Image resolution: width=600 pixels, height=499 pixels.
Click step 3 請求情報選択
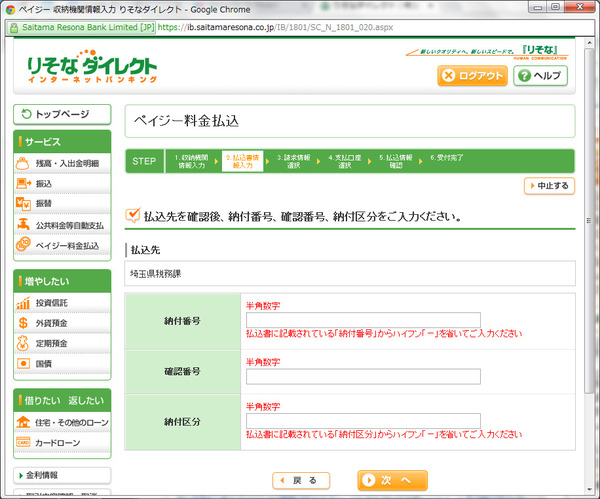point(293,161)
